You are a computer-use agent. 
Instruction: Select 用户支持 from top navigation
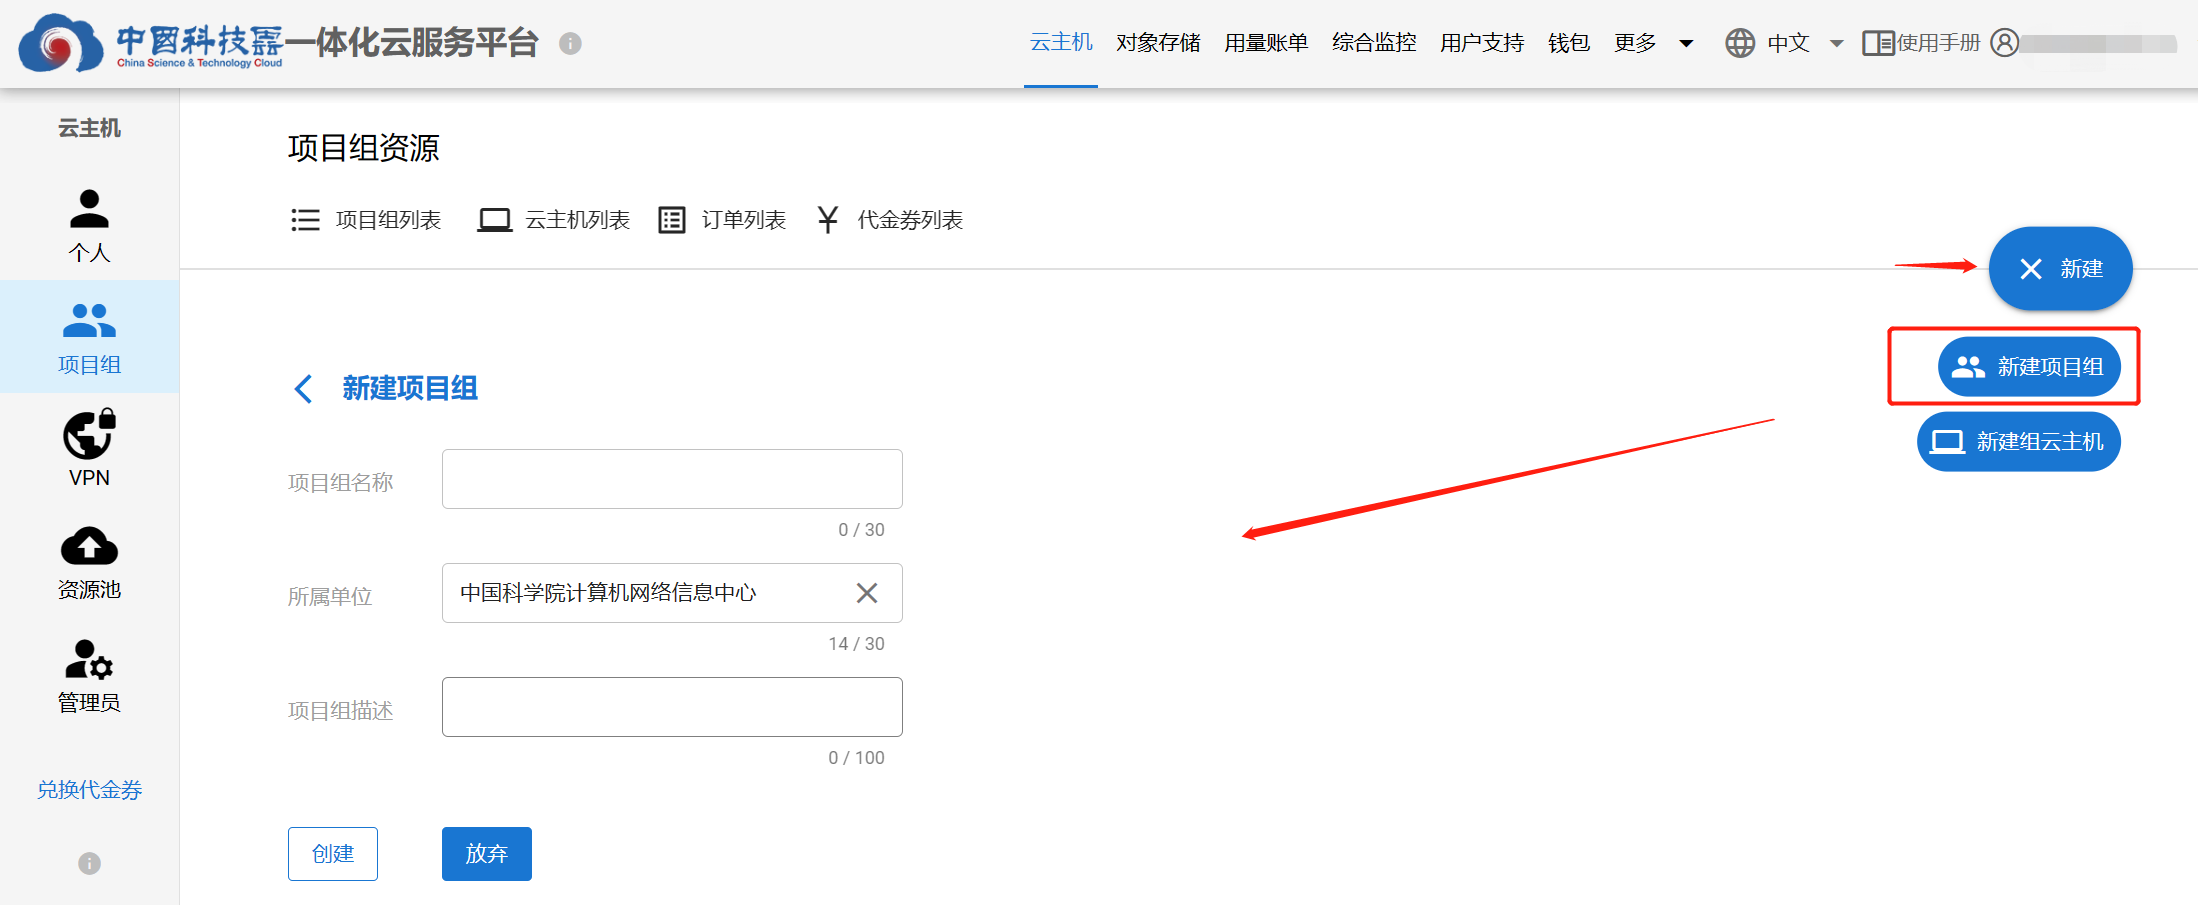click(1482, 43)
